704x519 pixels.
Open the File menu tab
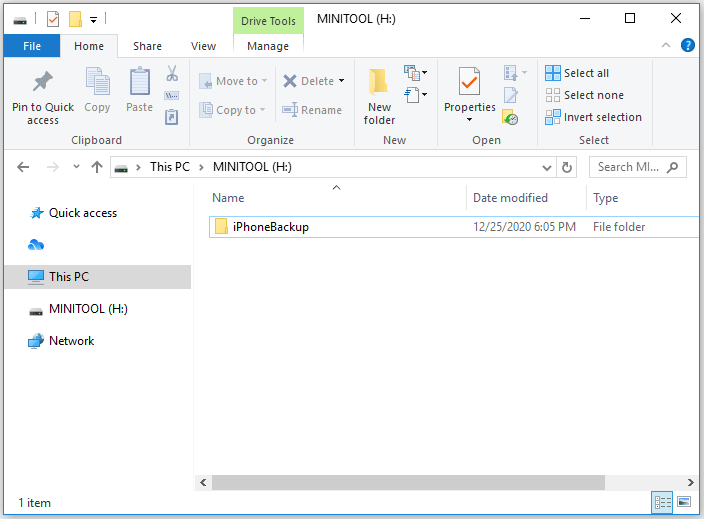click(32, 46)
